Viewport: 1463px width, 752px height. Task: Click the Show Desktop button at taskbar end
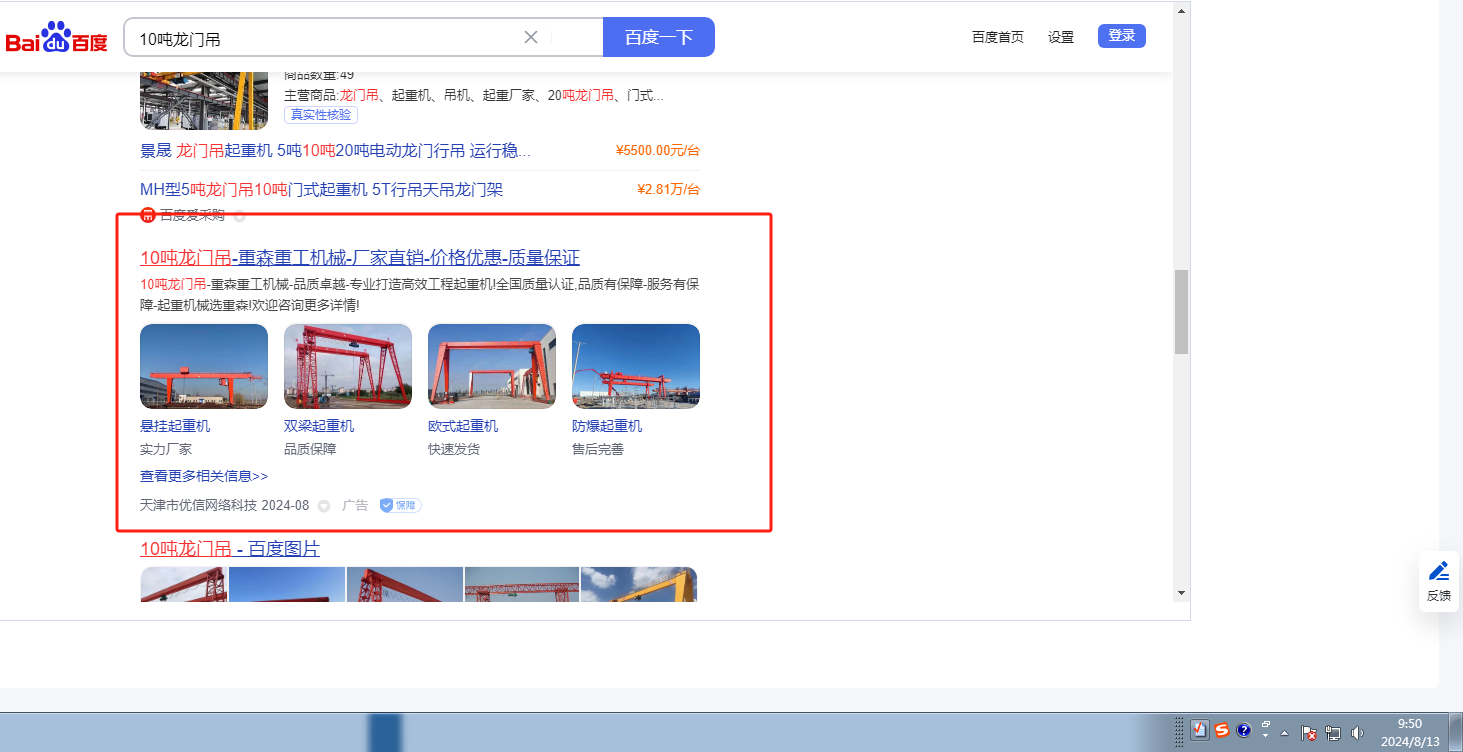tap(1455, 732)
